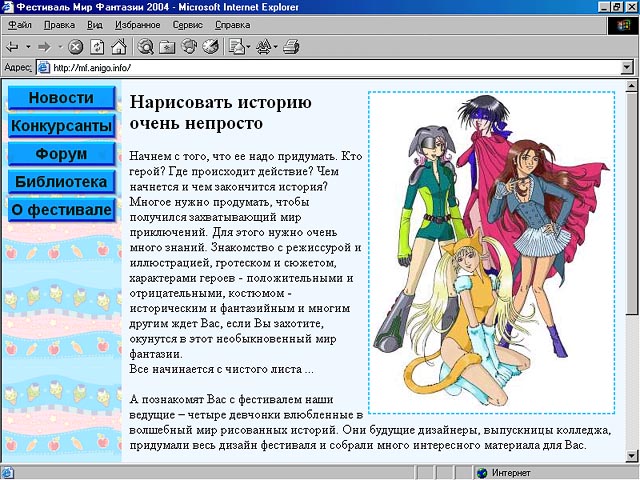Screen dimensions: 640x480
Task: Expand the address bar dropdown list
Action: 627,67
